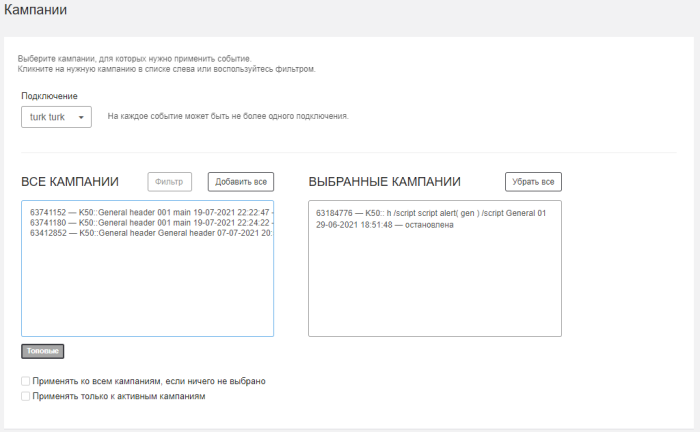Choose campaign 63741180 from the left list
700x432 pixels.
pyautogui.click(x=150, y=223)
